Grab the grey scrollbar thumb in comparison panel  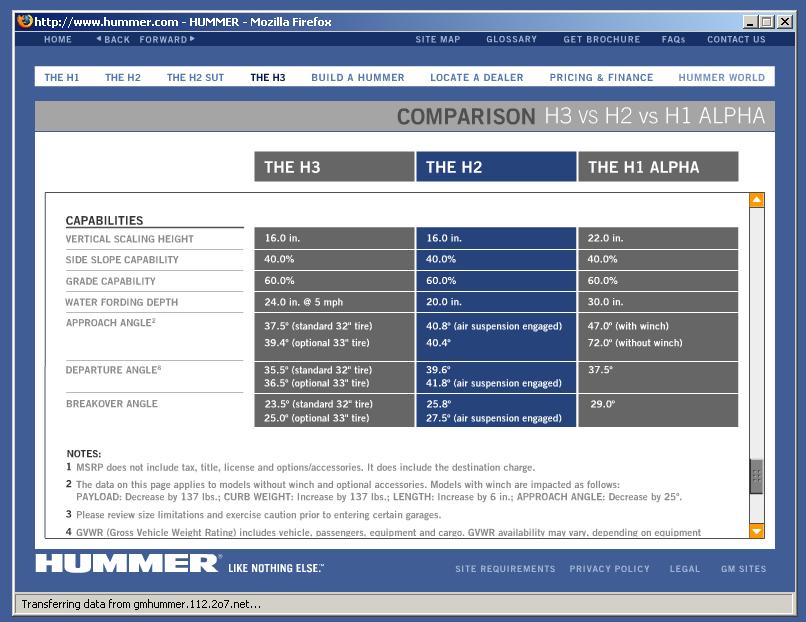(x=756, y=476)
